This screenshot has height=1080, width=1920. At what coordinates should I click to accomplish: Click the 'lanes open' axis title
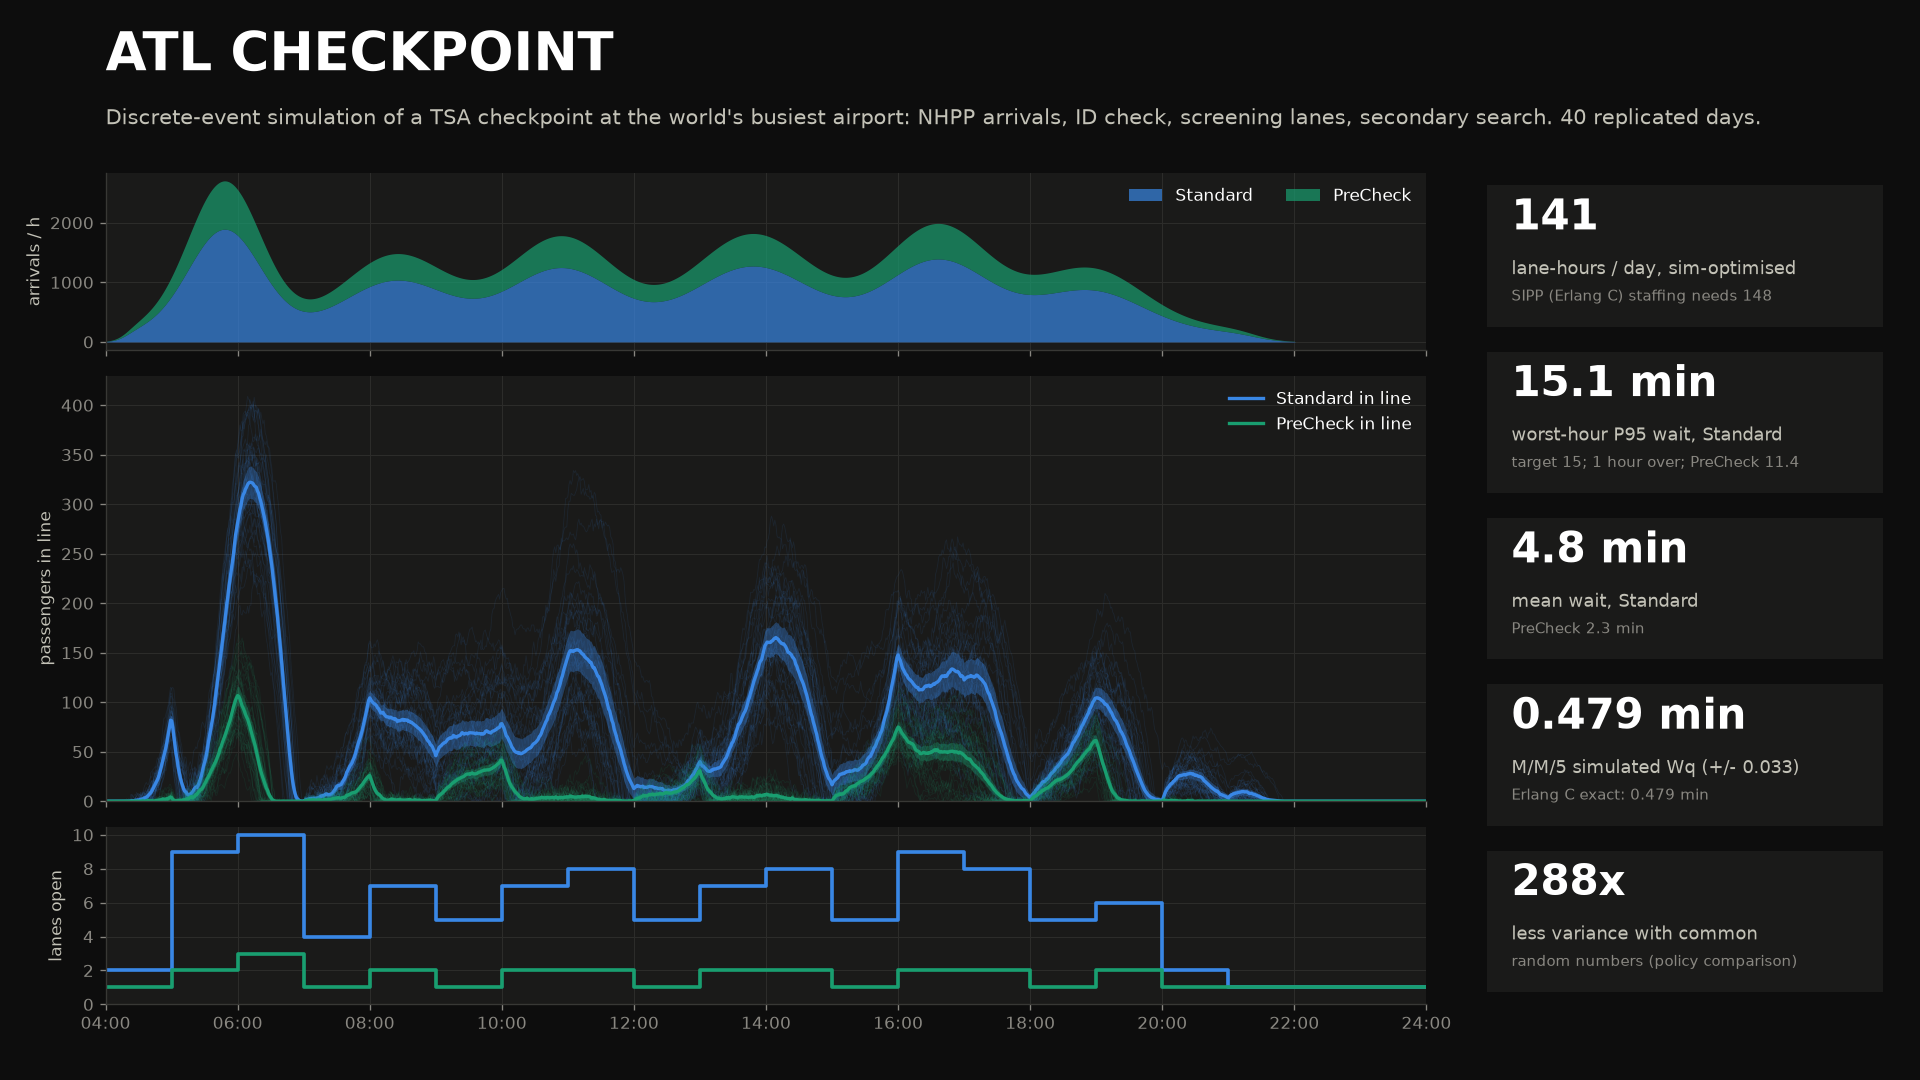coord(56,915)
